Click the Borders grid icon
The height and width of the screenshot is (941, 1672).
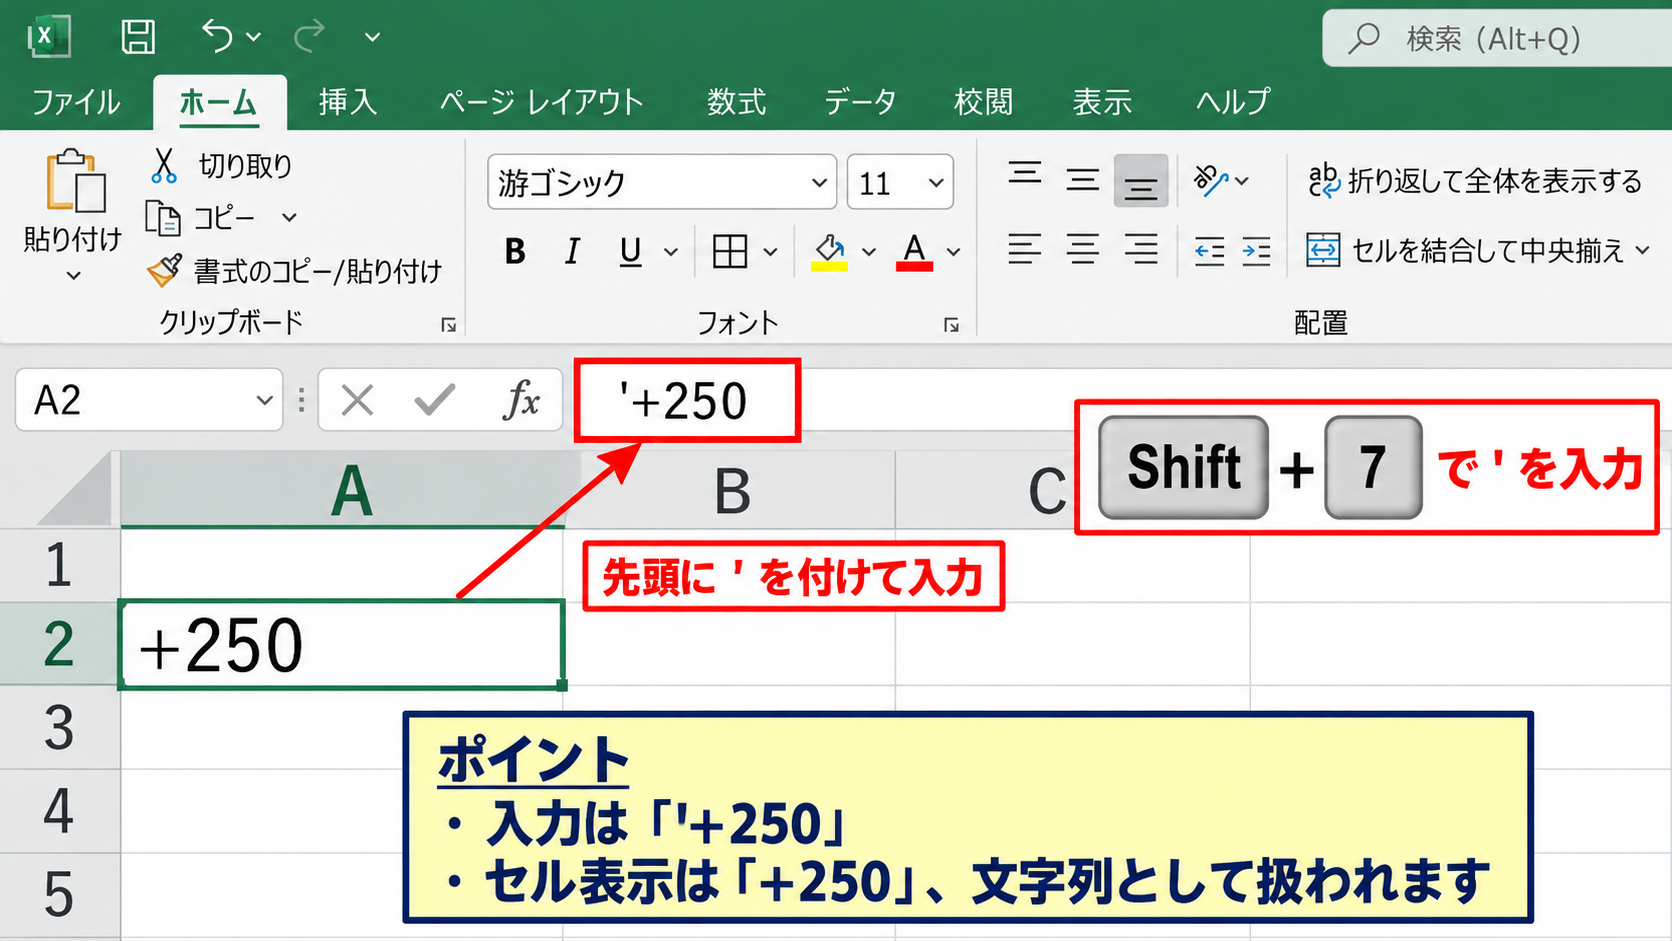point(730,251)
